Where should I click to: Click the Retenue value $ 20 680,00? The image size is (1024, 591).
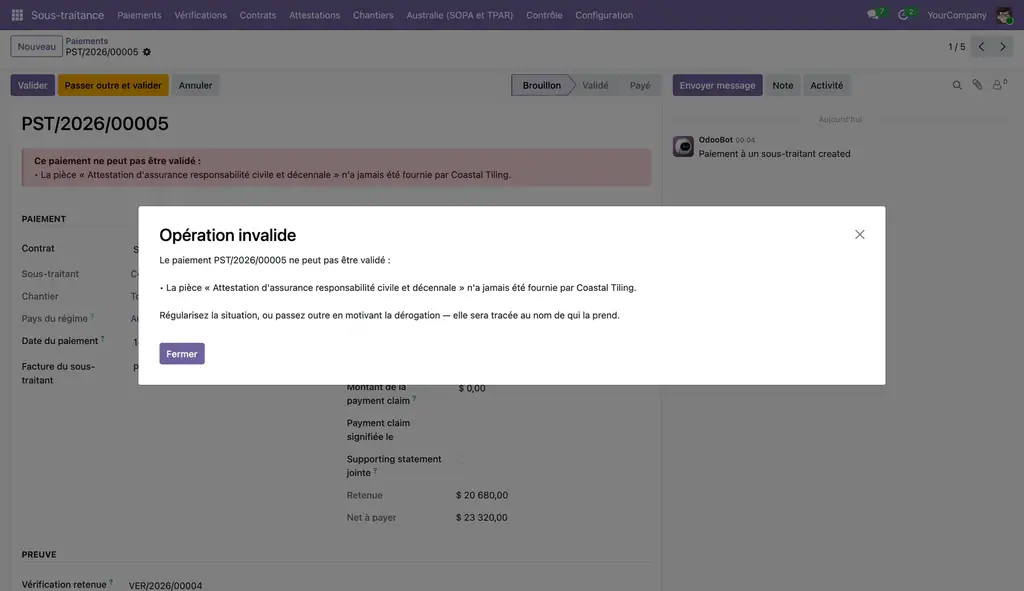point(481,496)
